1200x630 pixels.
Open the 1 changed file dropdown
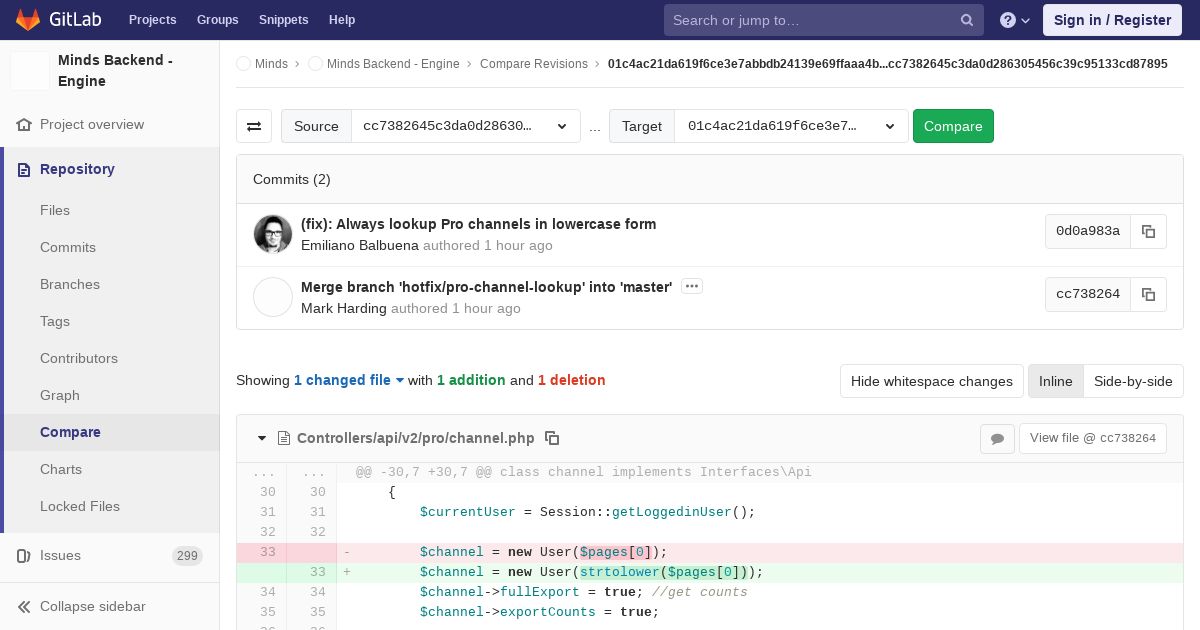[349, 380]
